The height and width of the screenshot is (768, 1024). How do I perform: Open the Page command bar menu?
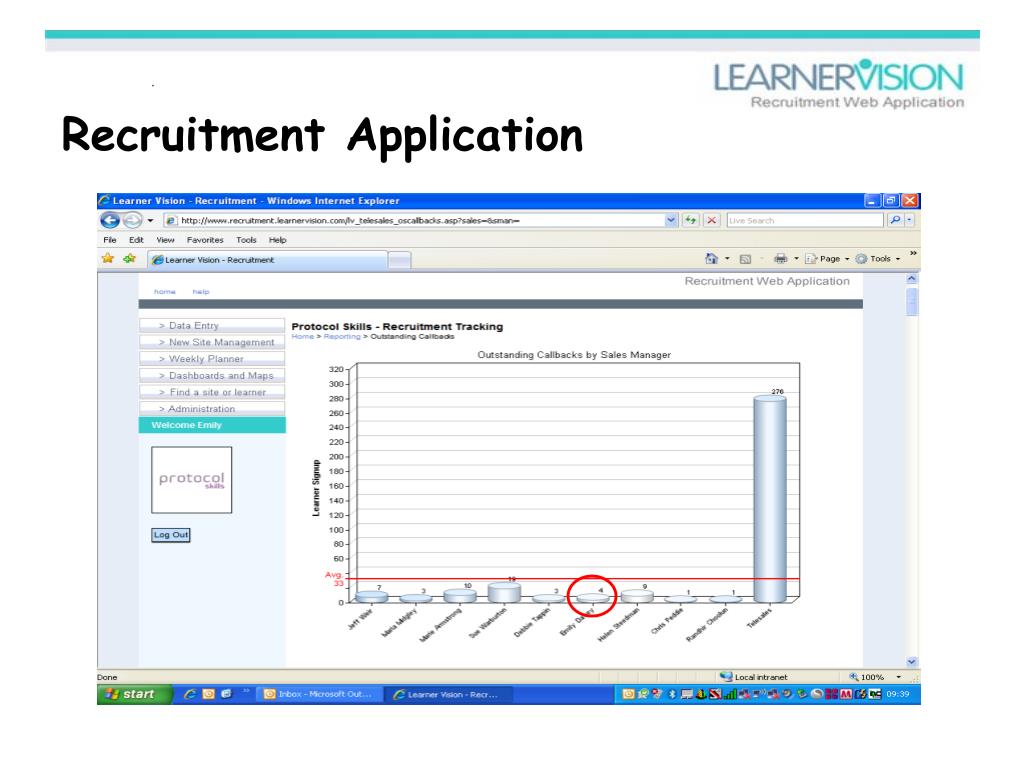827,259
